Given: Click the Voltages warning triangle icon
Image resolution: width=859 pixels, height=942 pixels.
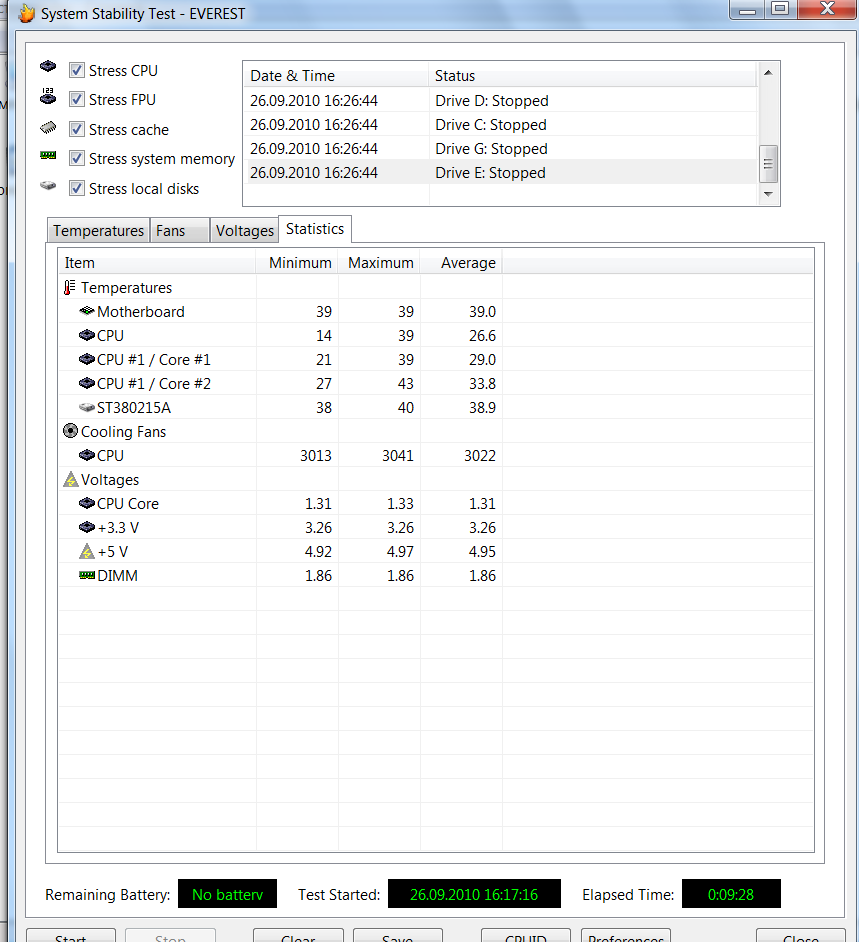Looking at the screenshot, I should tap(70, 480).
